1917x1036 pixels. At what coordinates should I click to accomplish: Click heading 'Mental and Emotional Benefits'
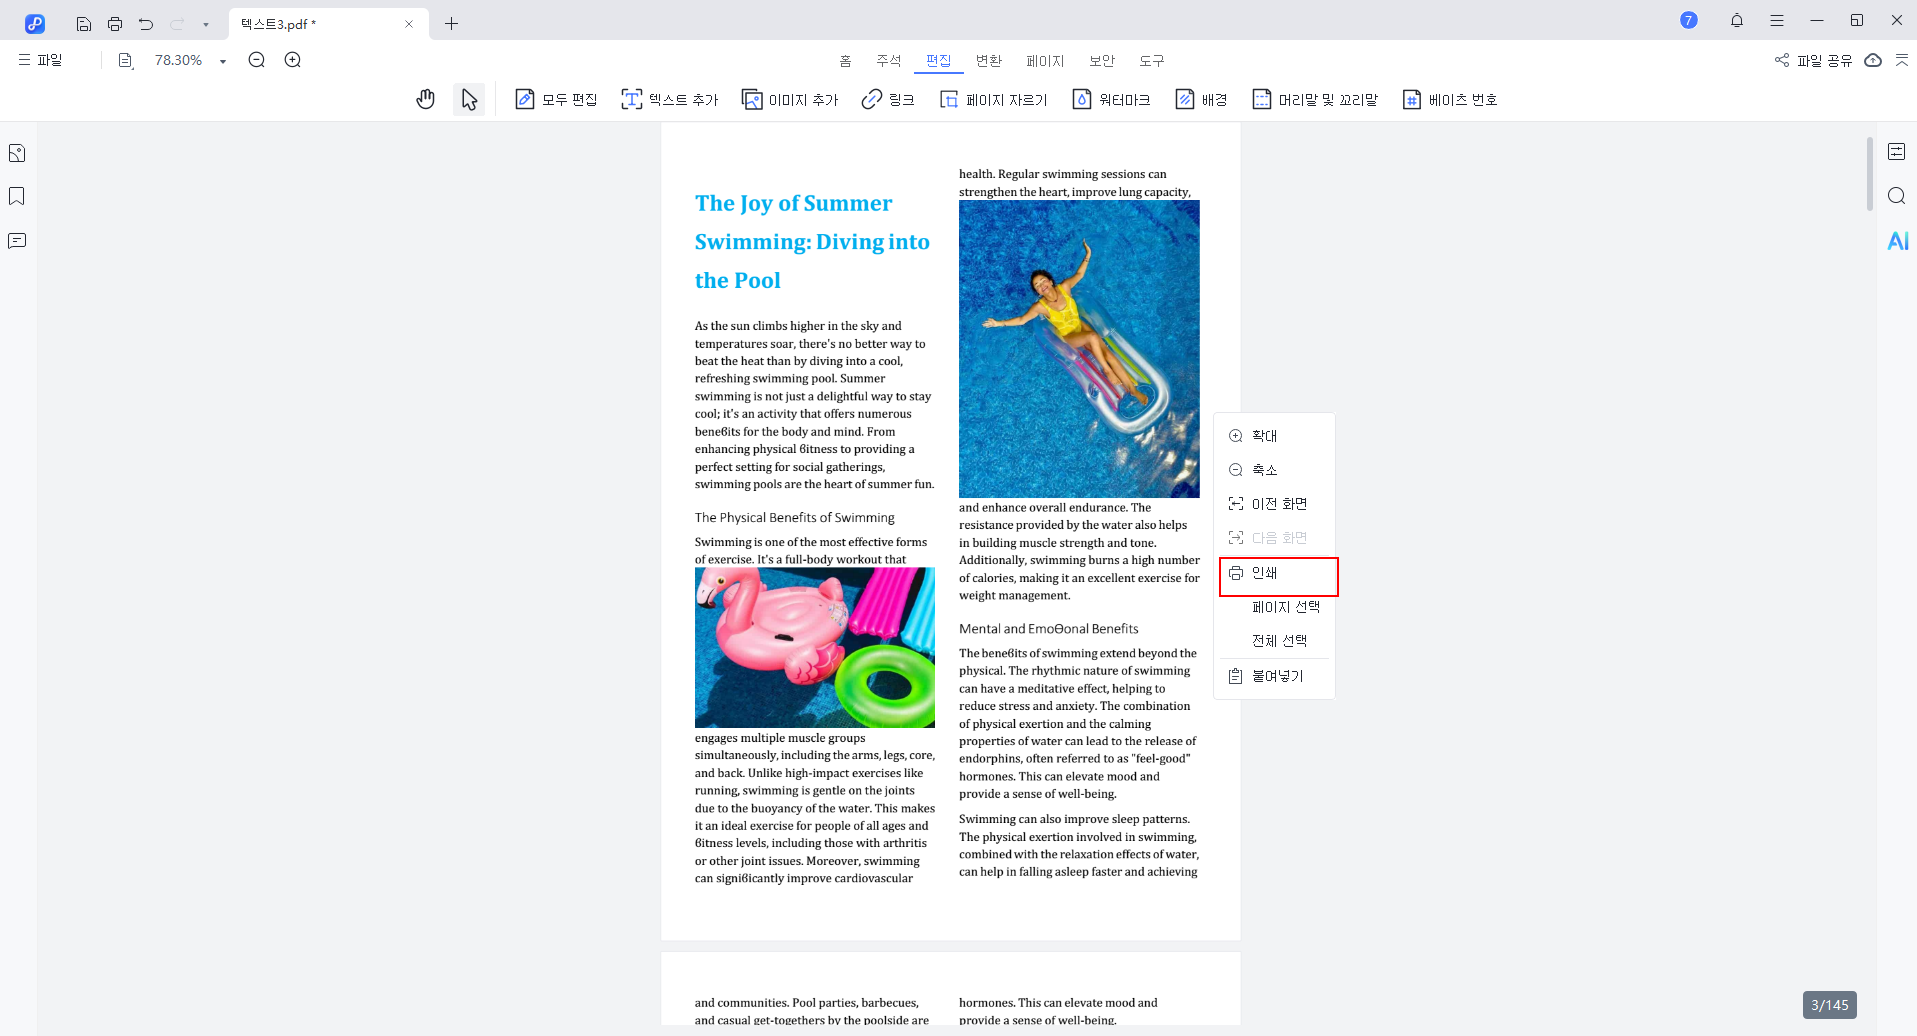pyautogui.click(x=1049, y=629)
